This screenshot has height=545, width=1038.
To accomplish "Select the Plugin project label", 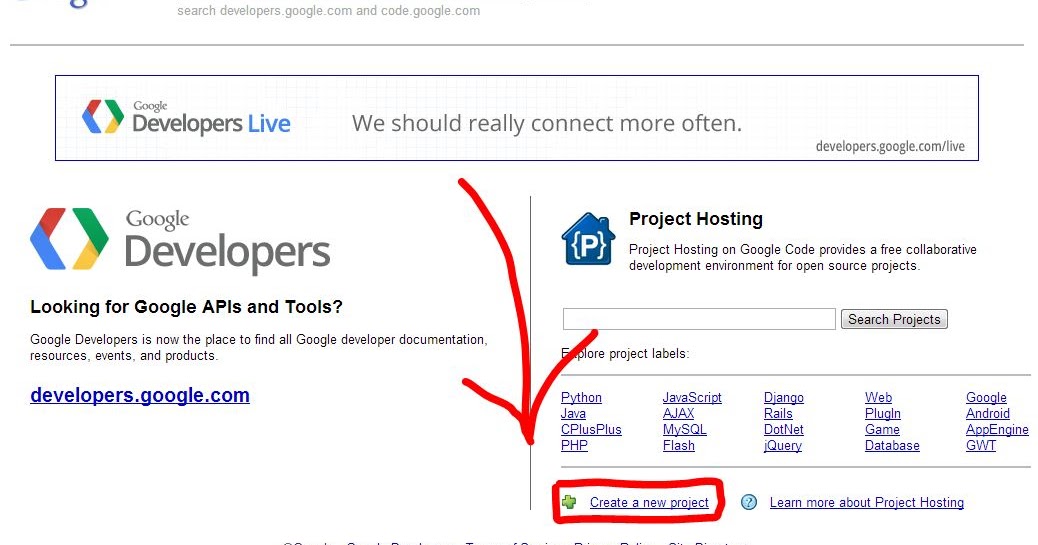I will tap(882, 413).
